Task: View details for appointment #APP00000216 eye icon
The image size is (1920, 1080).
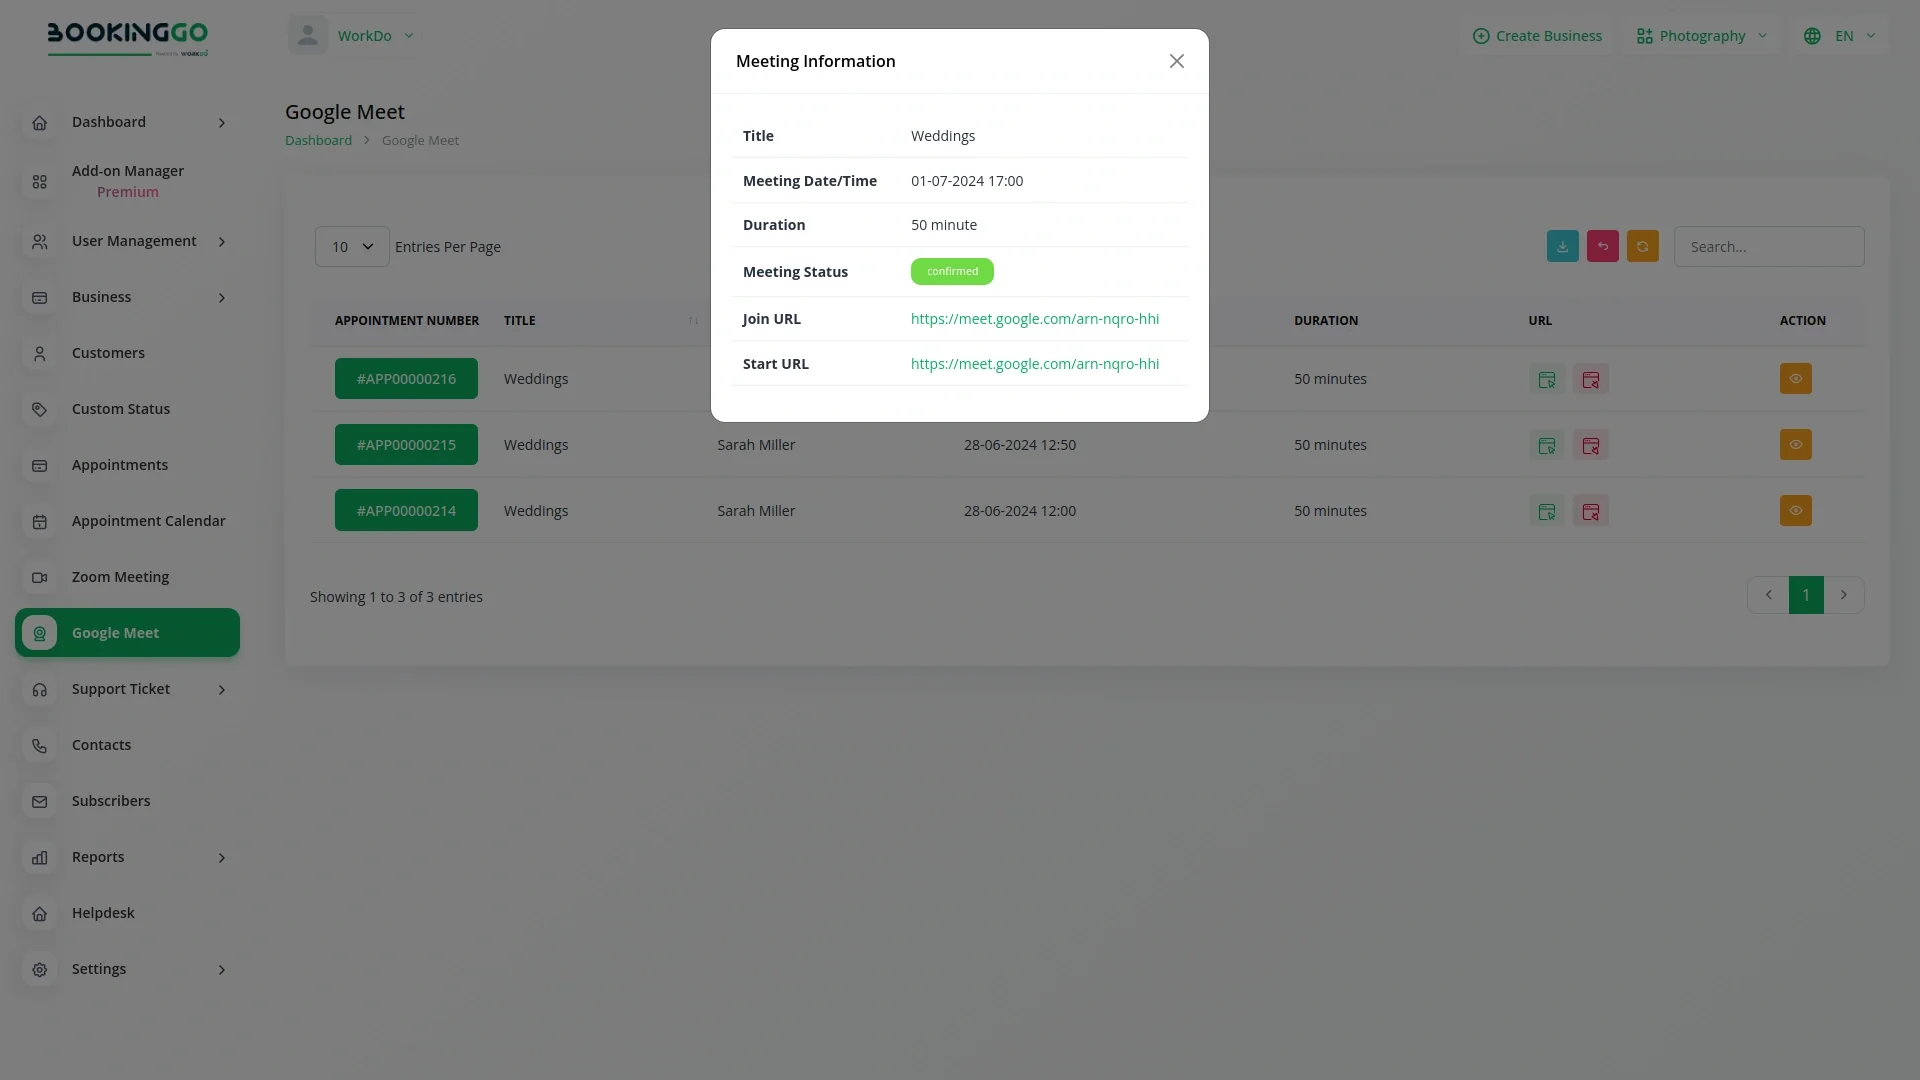Action: (1795, 379)
